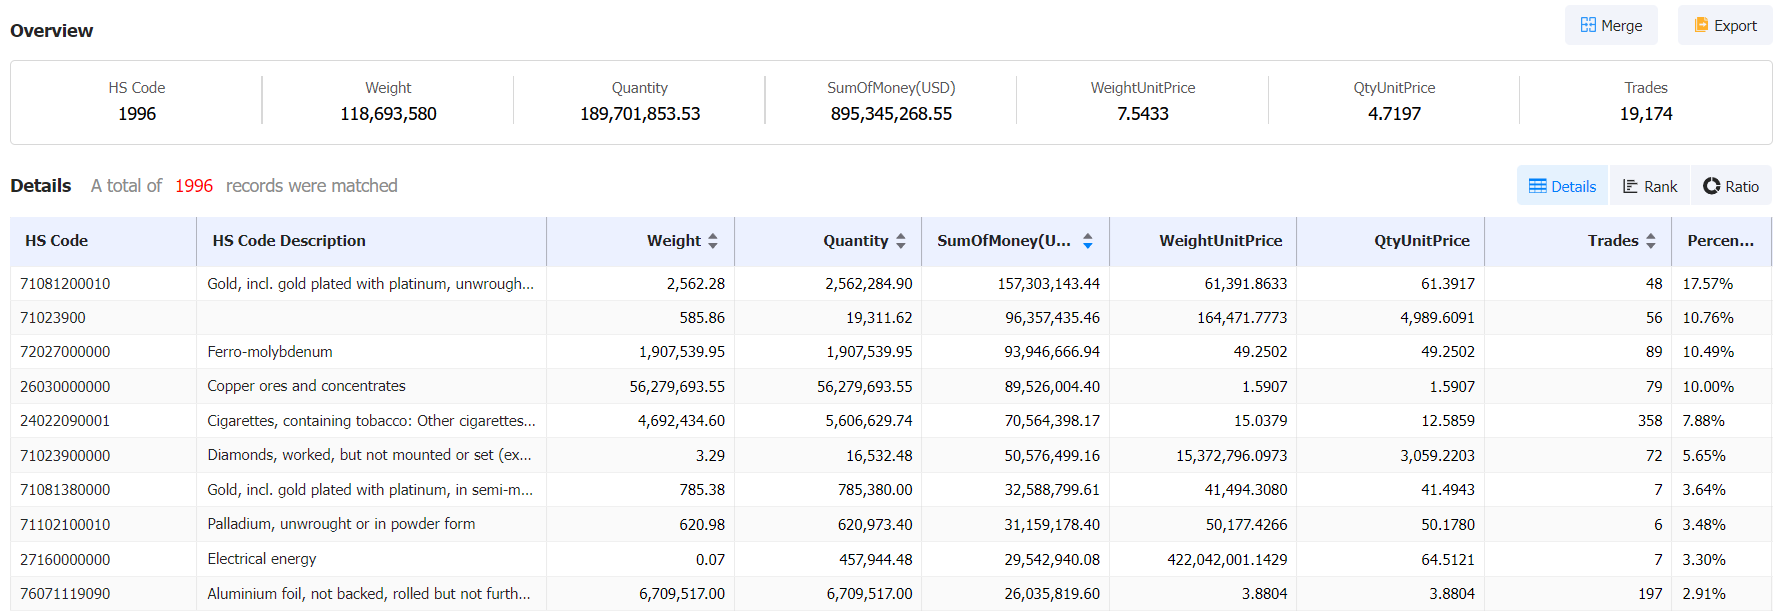This screenshot has width=1778, height=611.
Task: Click Copper ores and concentrates entry
Action: pos(306,386)
